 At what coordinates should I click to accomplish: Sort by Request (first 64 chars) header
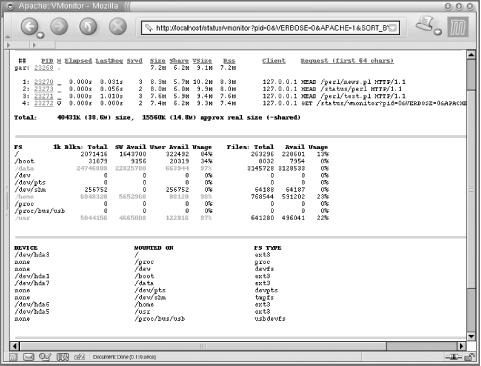[347, 61]
